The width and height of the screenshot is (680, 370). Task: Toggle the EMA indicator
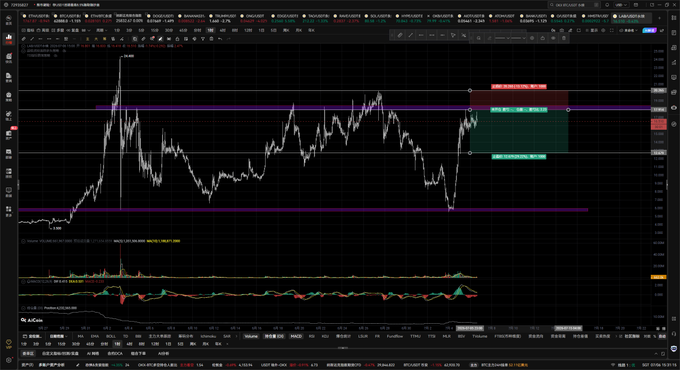[95, 336]
